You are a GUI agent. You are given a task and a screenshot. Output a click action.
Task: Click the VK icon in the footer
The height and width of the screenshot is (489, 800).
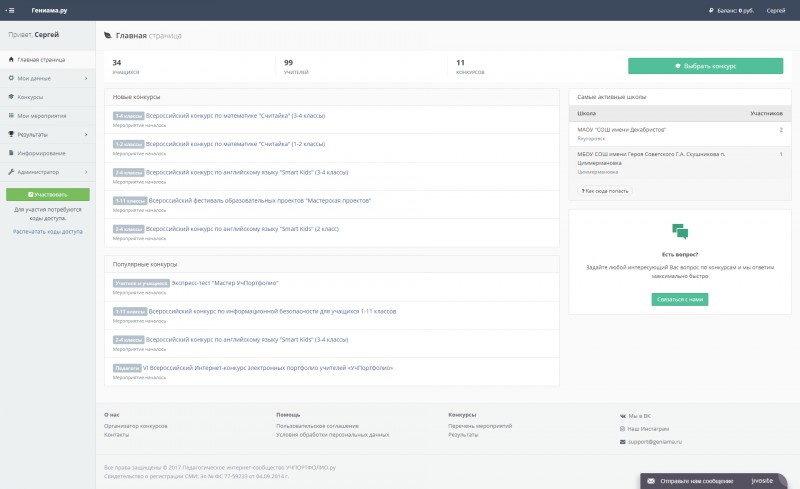(x=623, y=414)
